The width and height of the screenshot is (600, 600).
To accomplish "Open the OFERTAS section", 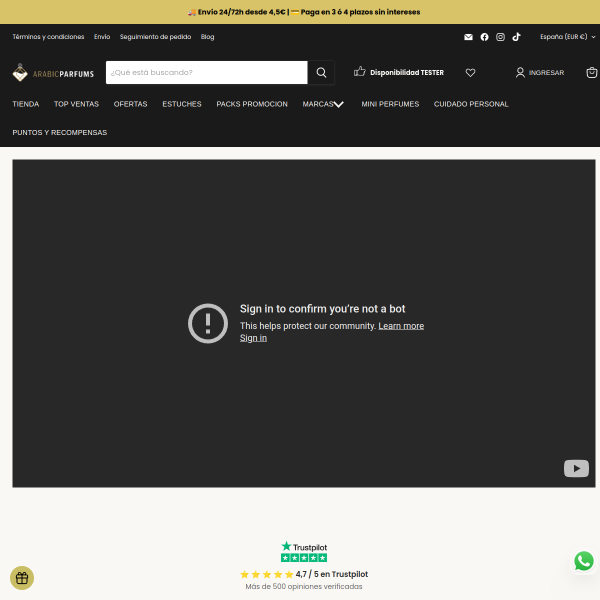I will pyautogui.click(x=130, y=104).
